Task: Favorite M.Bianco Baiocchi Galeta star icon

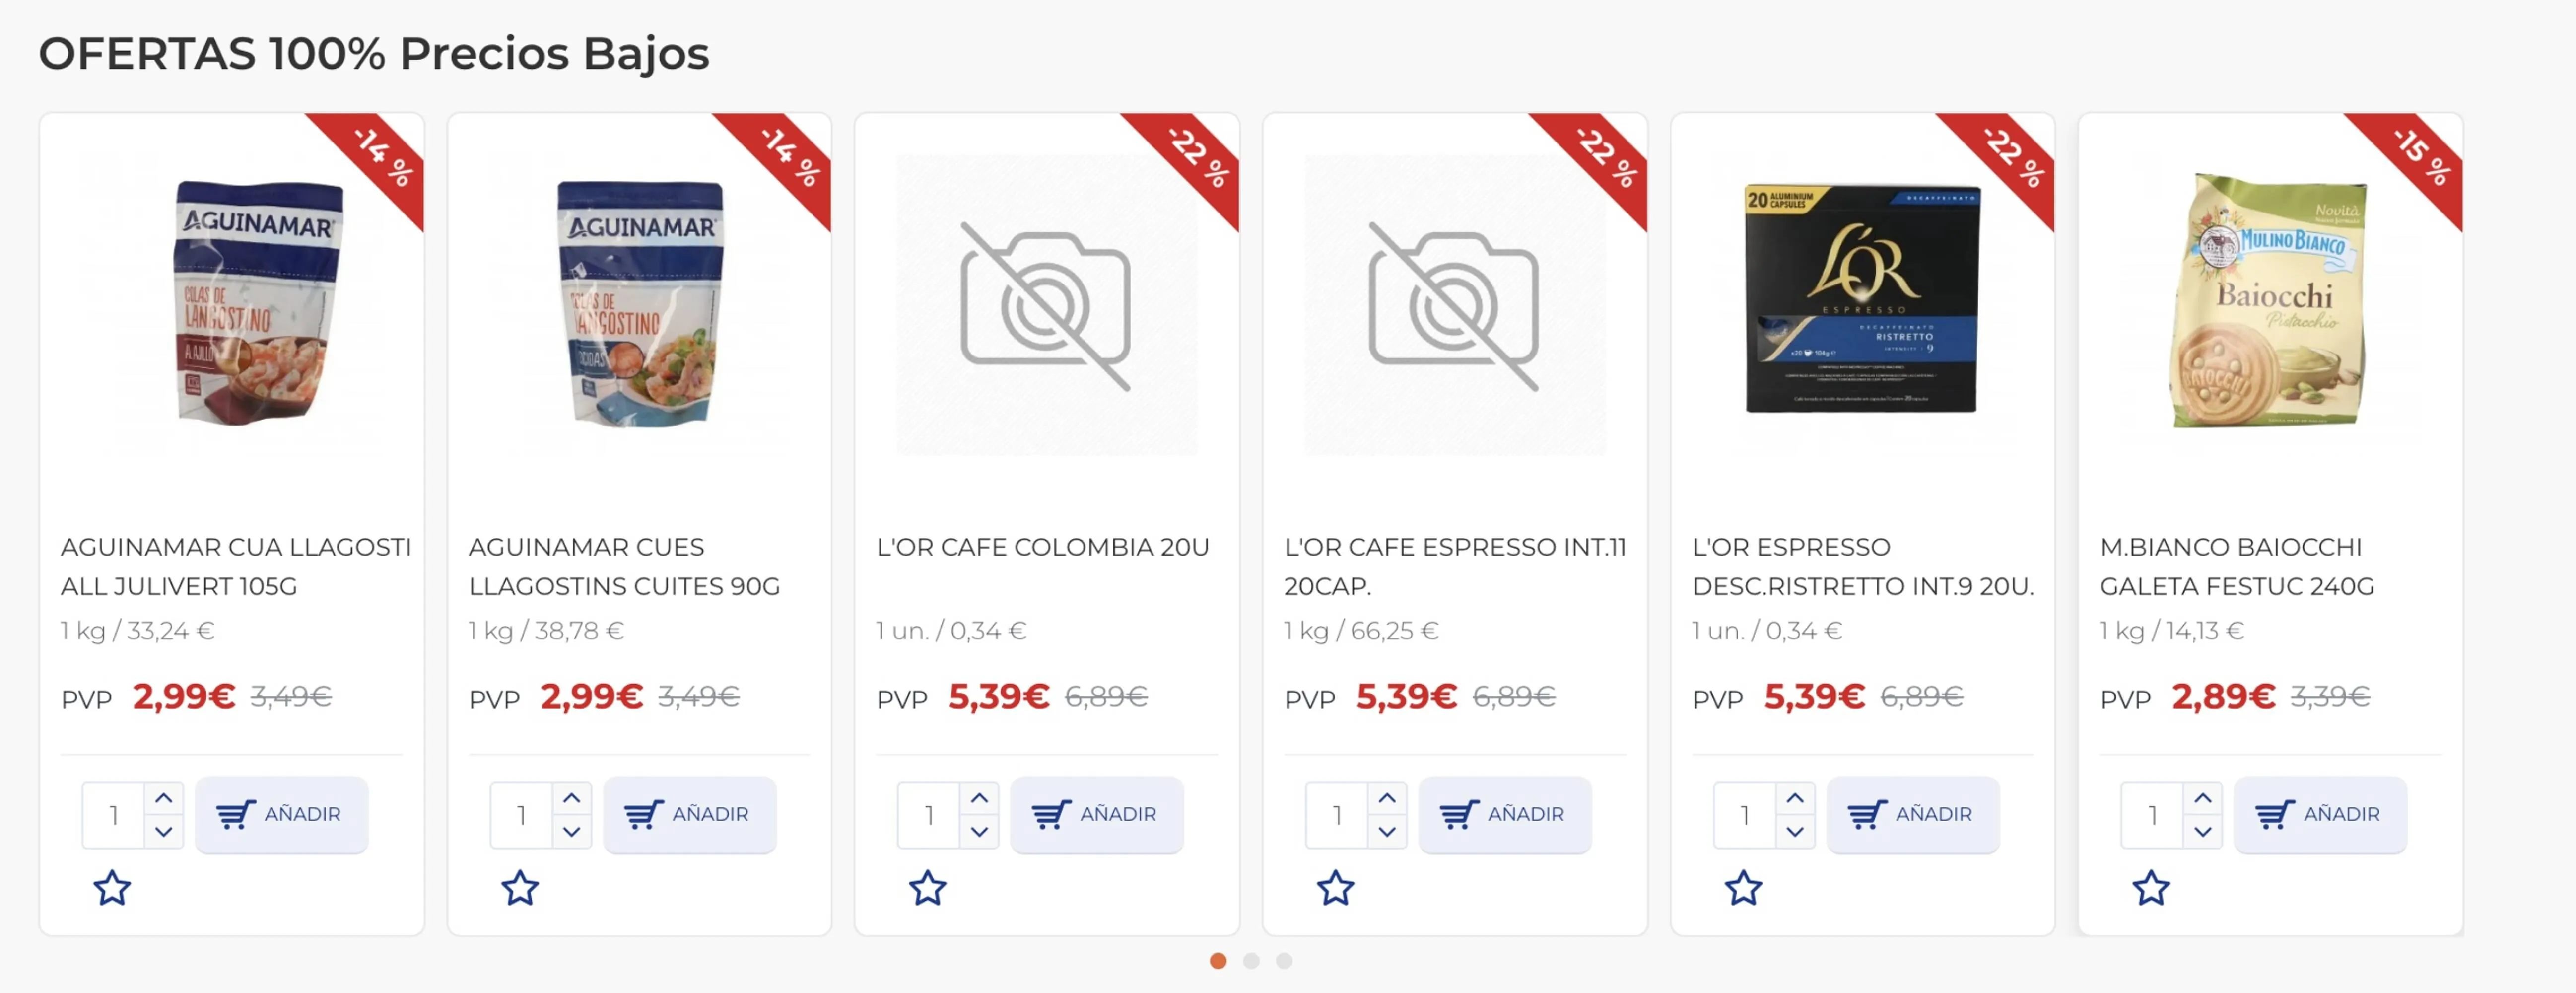Action: pos(2152,888)
